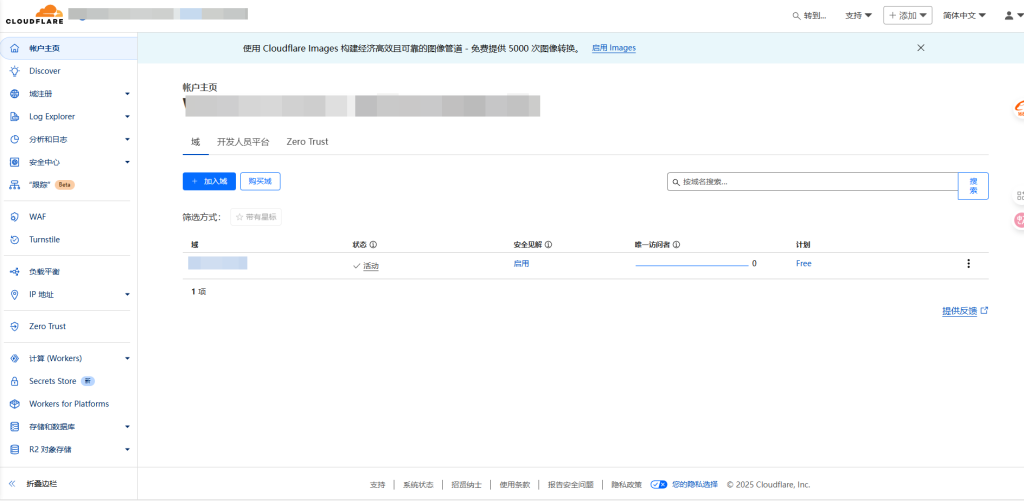Click the search magnifier 转到 icon
Screen dimensions: 1024x501
click(x=796, y=16)
